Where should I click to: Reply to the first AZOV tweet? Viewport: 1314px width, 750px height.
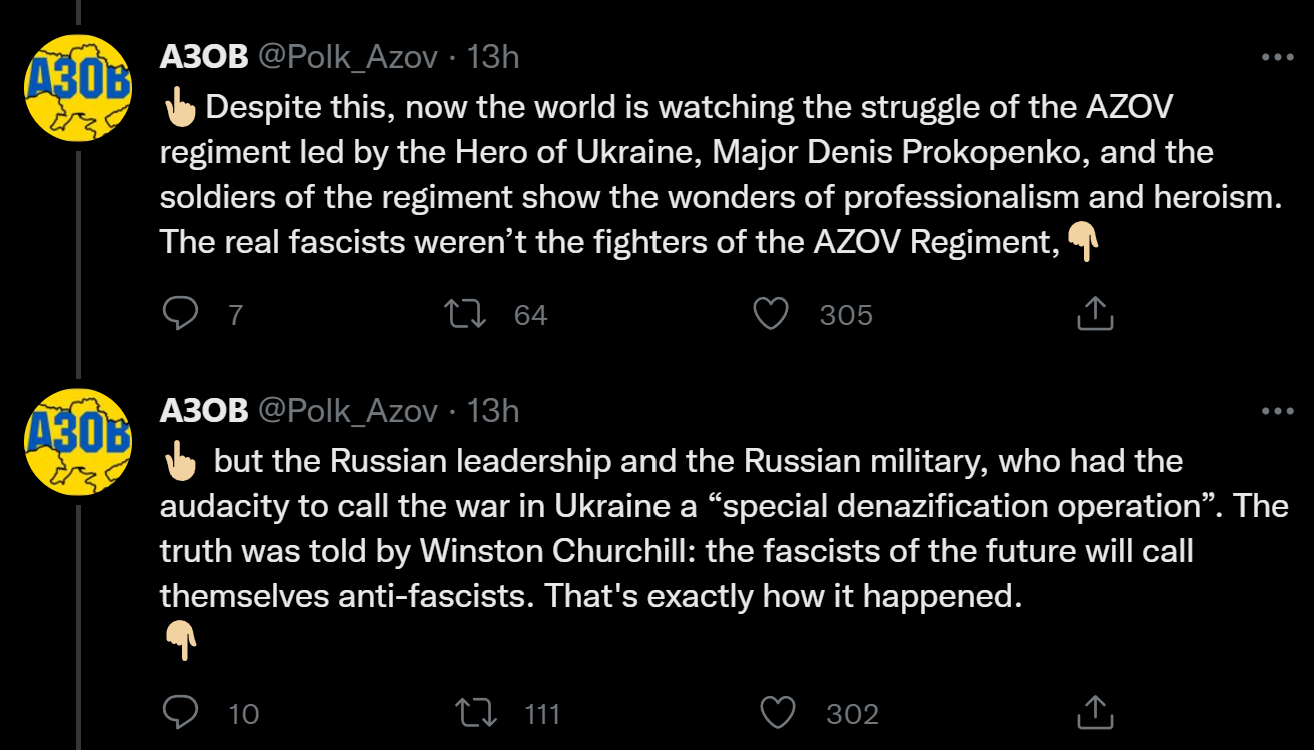[x=180, y=315]
